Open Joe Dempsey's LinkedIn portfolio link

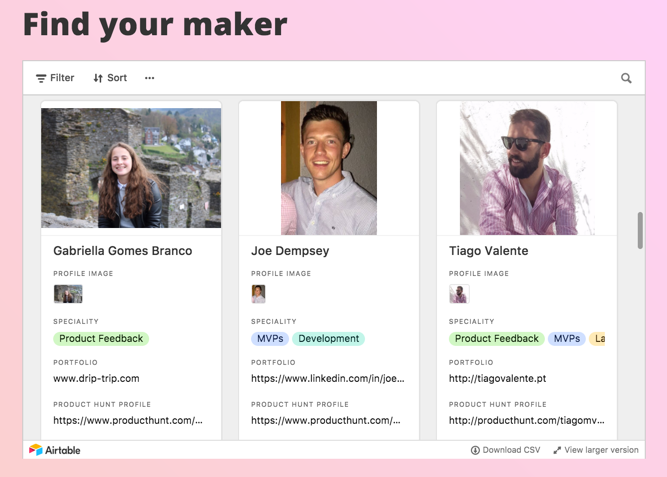click(327, 379)
